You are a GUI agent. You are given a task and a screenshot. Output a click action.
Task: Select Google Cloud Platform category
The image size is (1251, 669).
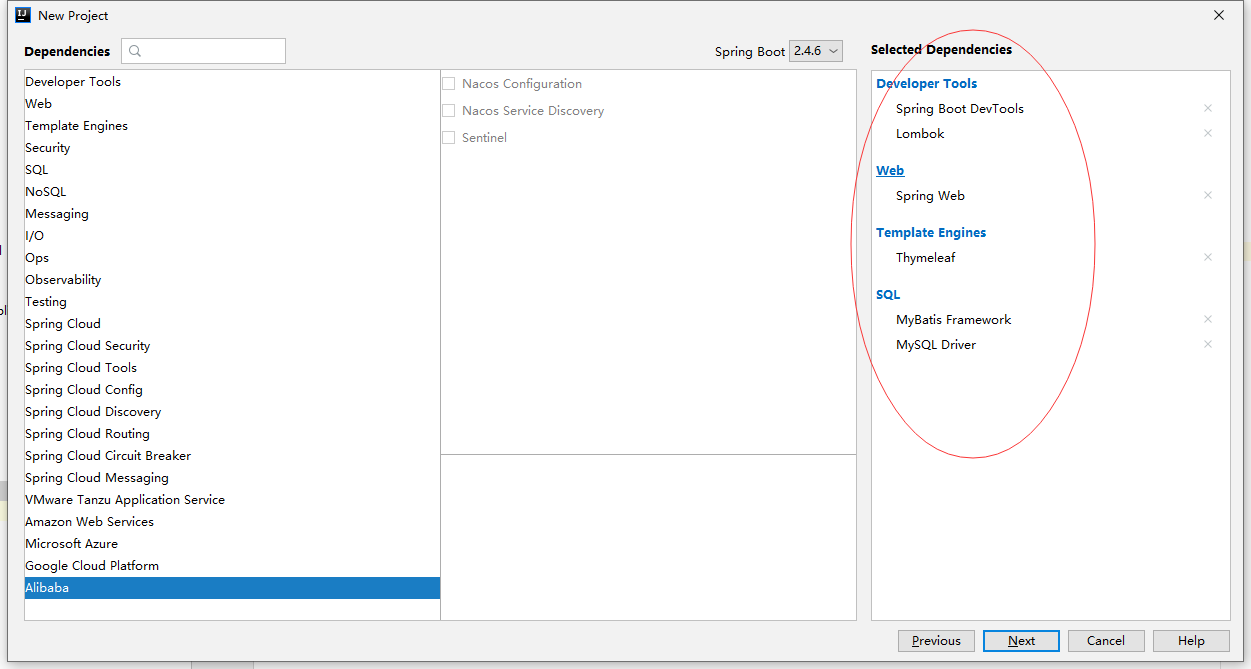232,566
